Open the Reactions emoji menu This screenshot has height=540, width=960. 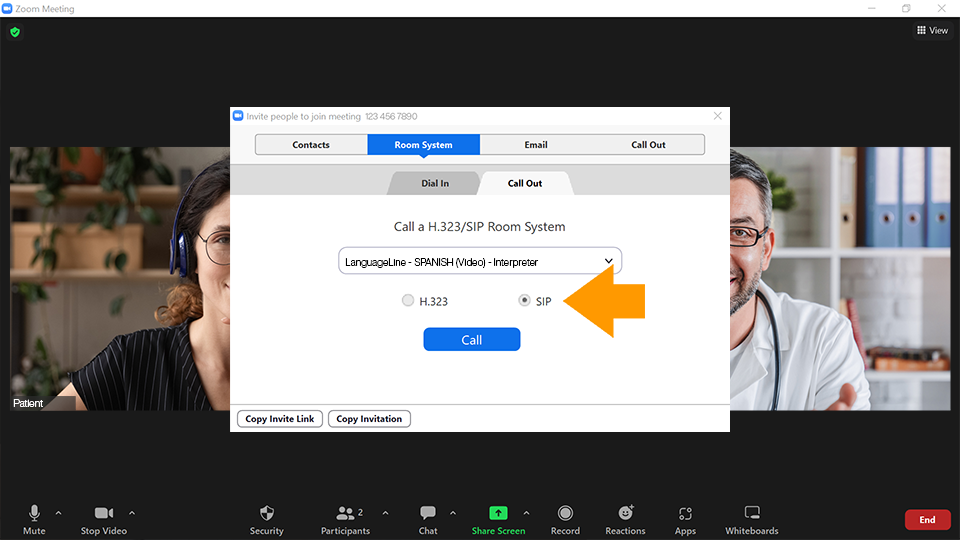pos(625,513)
